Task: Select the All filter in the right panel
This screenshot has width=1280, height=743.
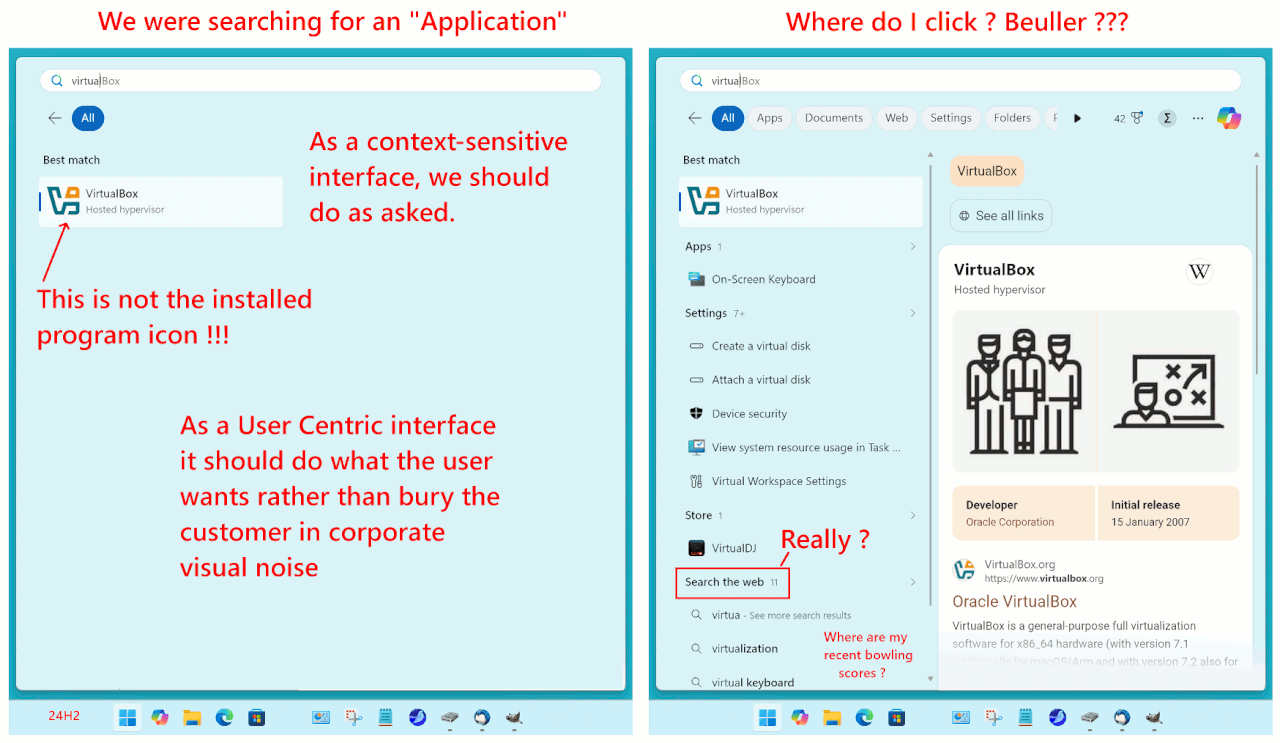Action: click(728, 118)
